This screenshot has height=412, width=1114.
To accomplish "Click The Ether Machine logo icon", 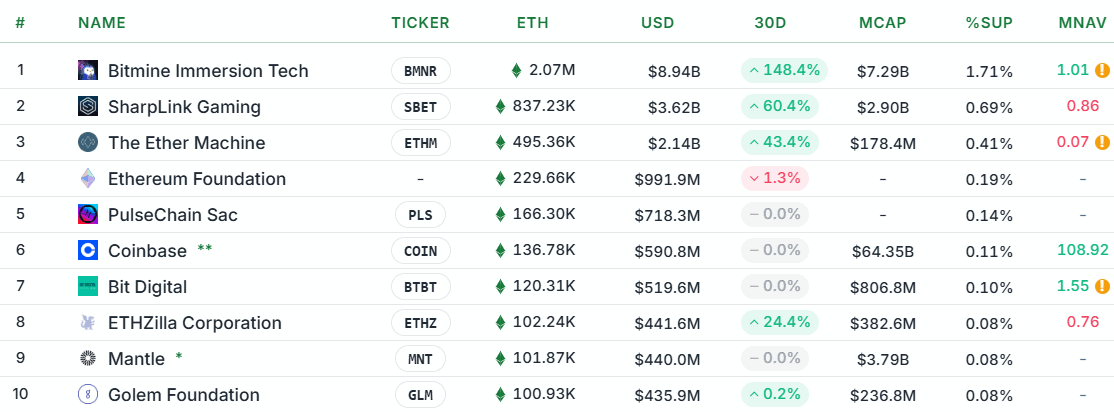I will [88, 143].
